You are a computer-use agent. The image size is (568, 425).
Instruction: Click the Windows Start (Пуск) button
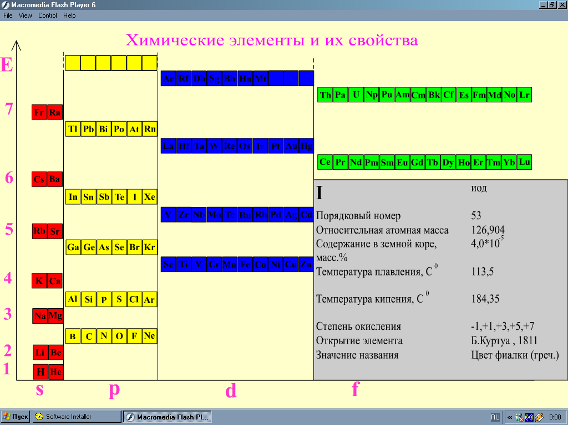(x=15, y=417)
